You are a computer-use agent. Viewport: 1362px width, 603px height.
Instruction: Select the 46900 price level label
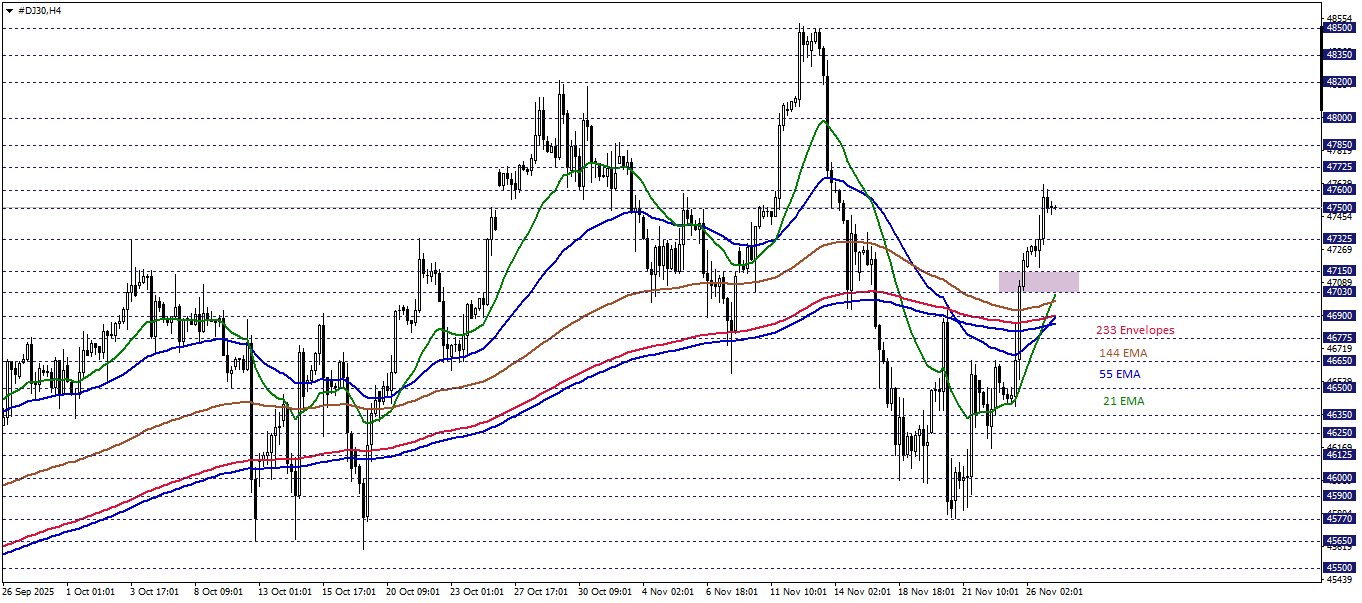1340,315
